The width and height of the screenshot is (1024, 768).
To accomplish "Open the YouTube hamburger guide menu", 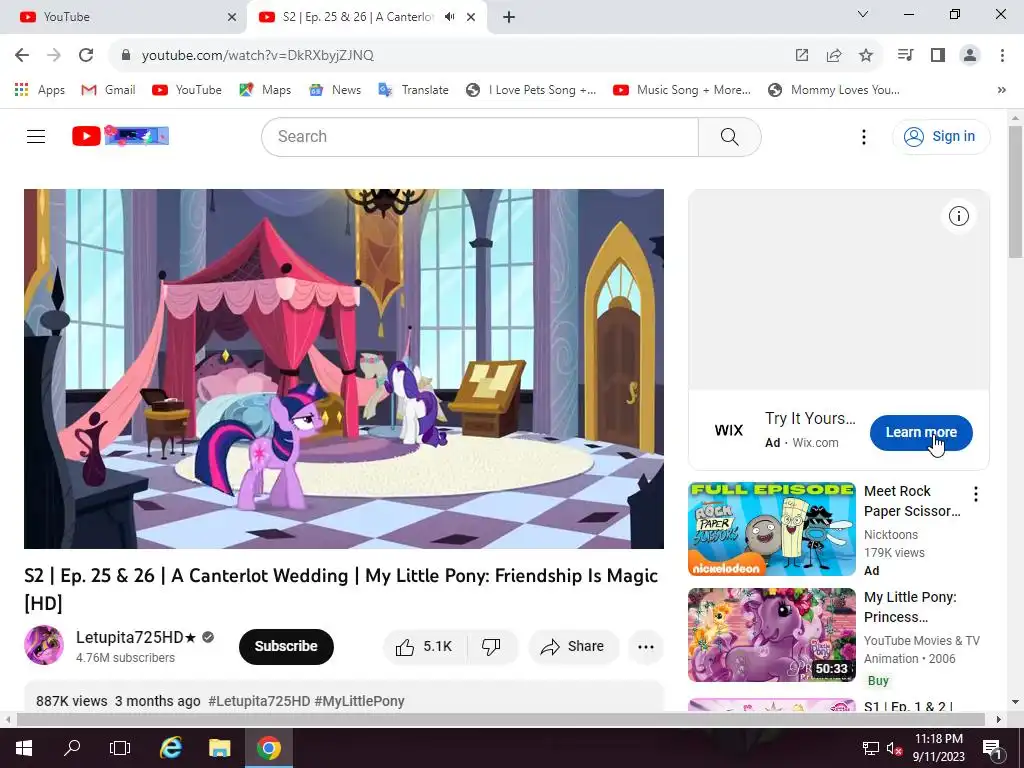I will tap(36, 136).
